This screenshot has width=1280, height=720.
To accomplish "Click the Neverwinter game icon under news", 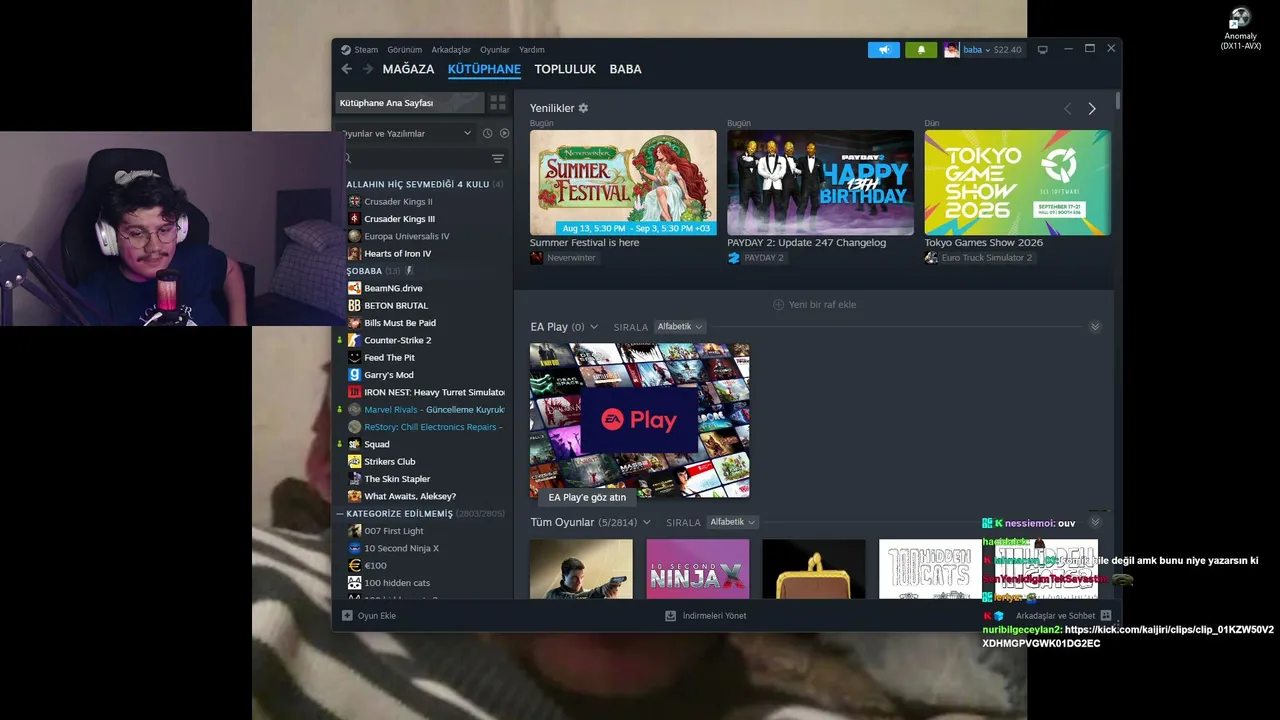I will tap(537, 258).
